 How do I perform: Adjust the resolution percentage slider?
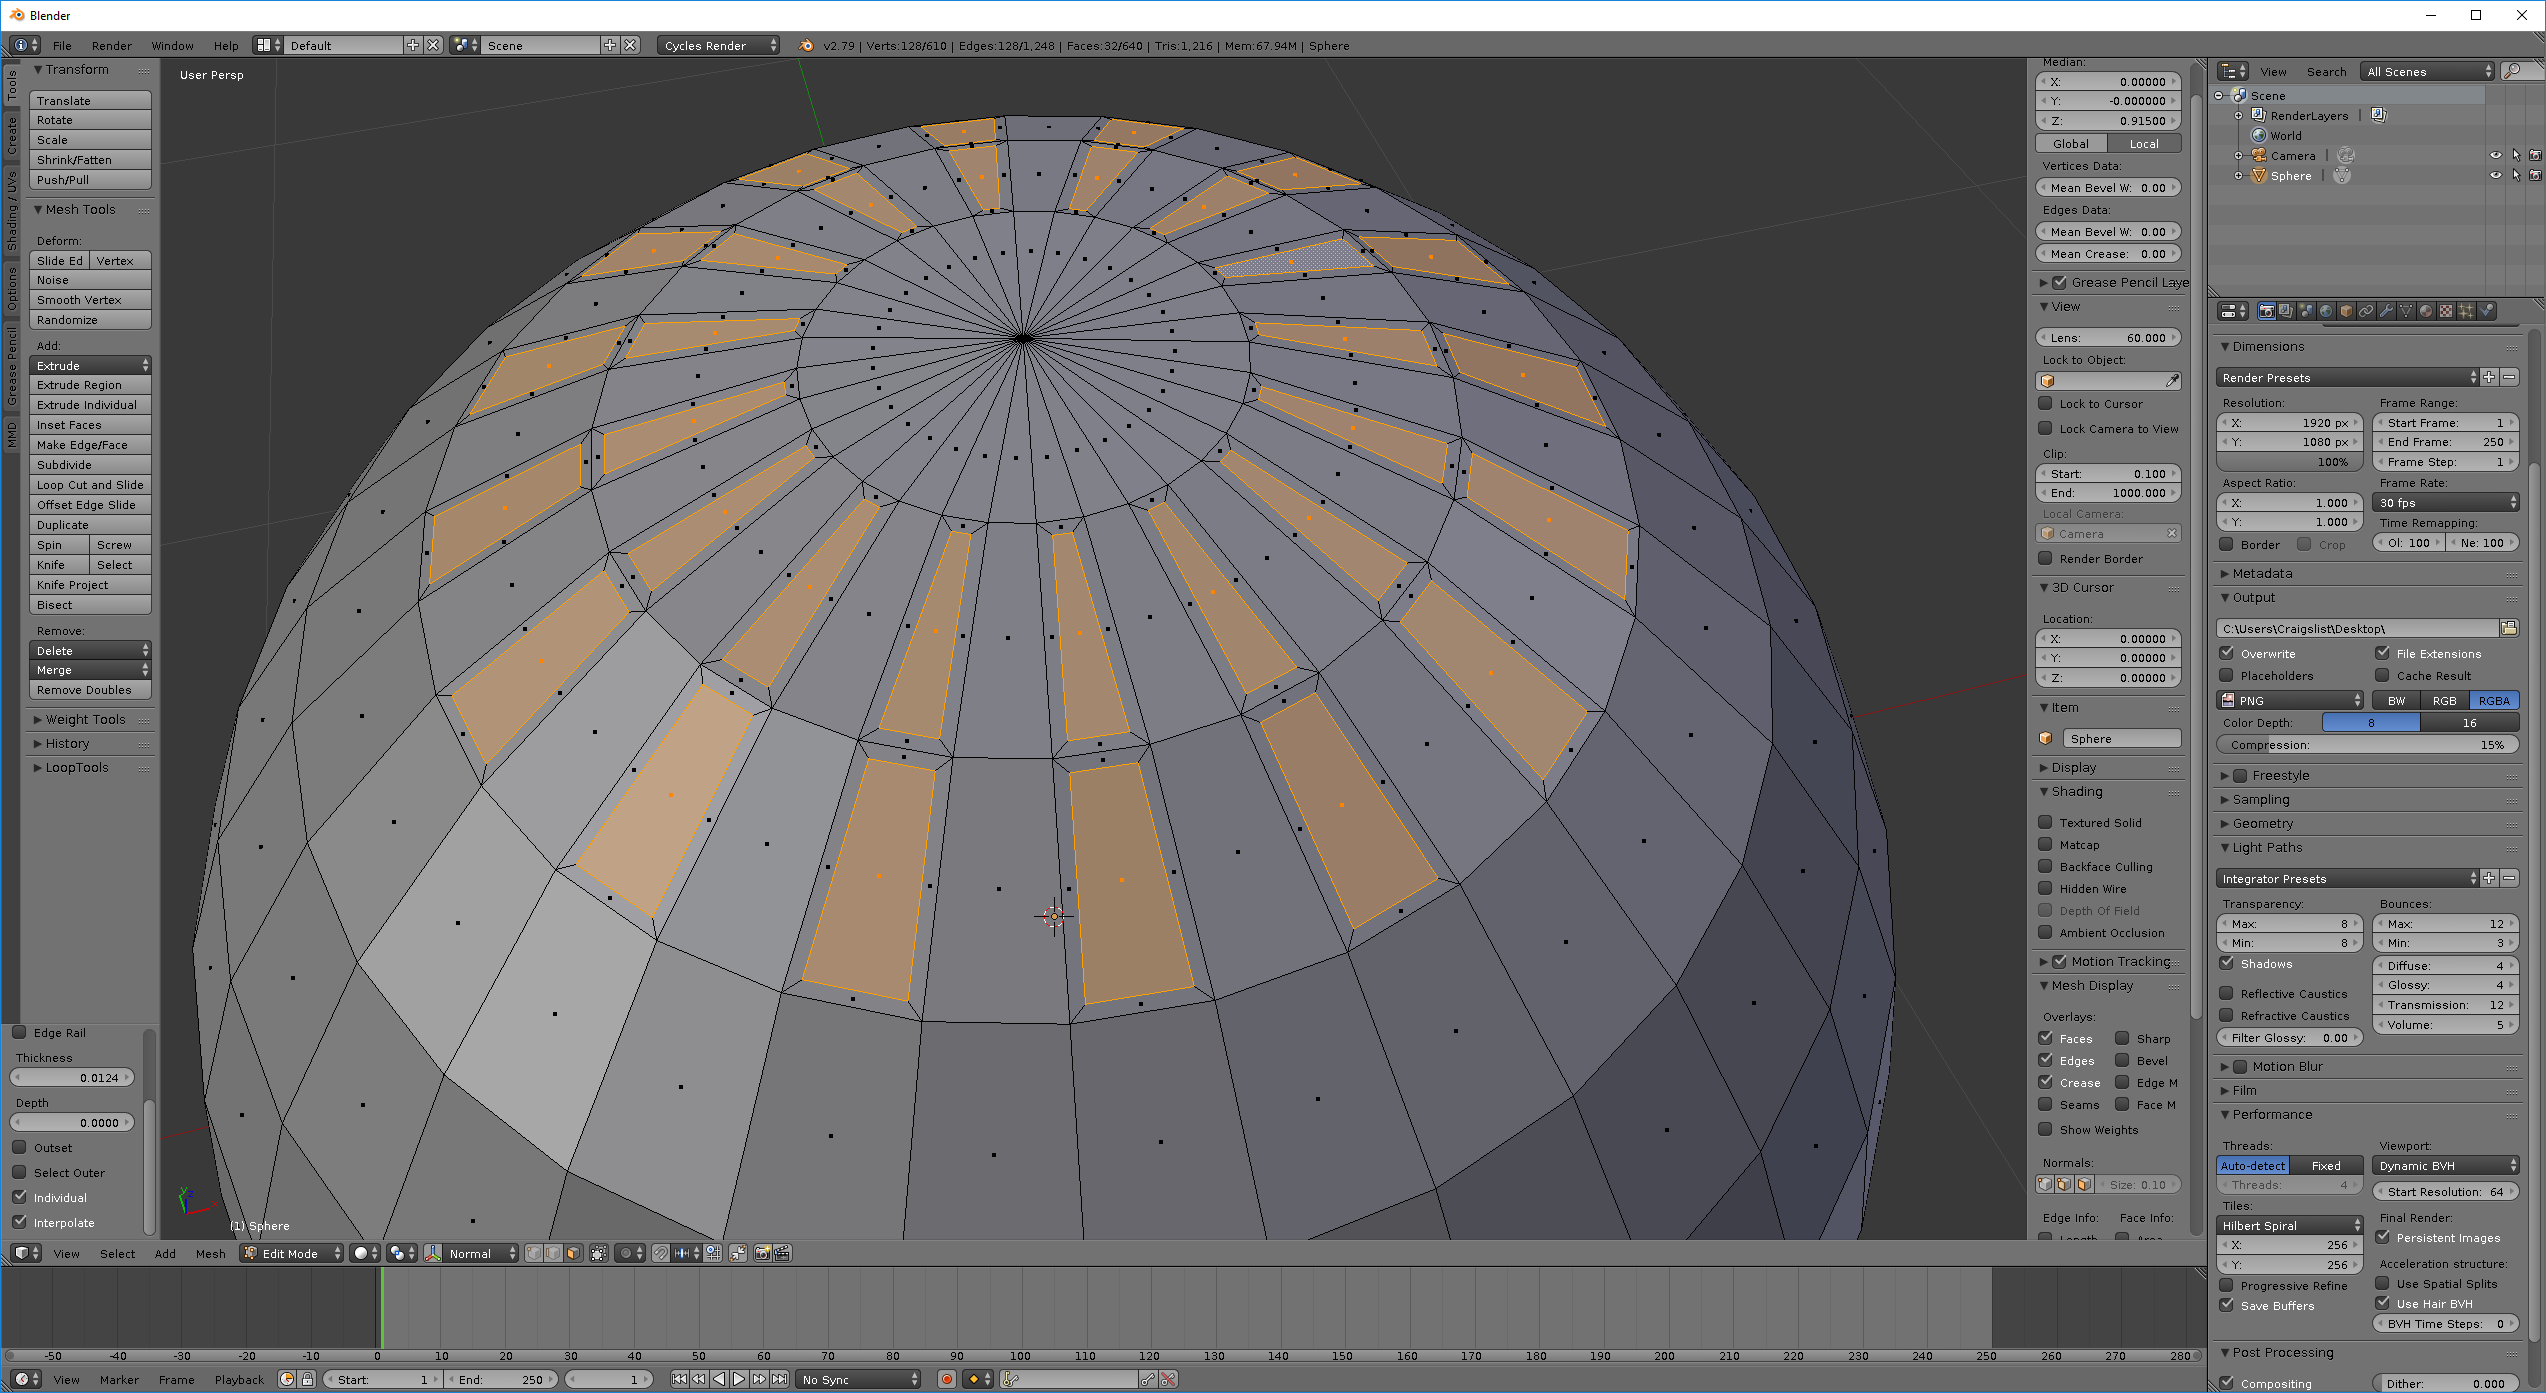click(2289, 461)
